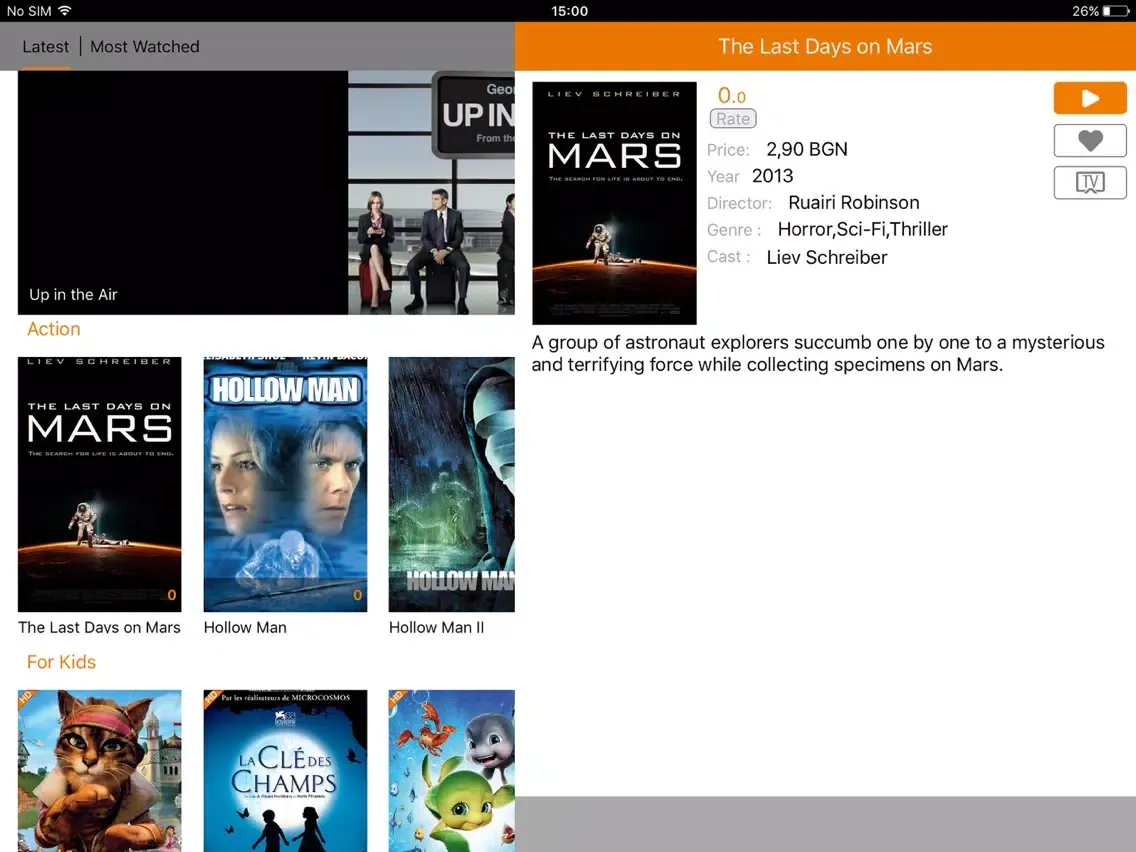Viewport: 1136px width, 852px height.
Task: Open the Hollow Man II poster
Action: (x=451, y=484)
